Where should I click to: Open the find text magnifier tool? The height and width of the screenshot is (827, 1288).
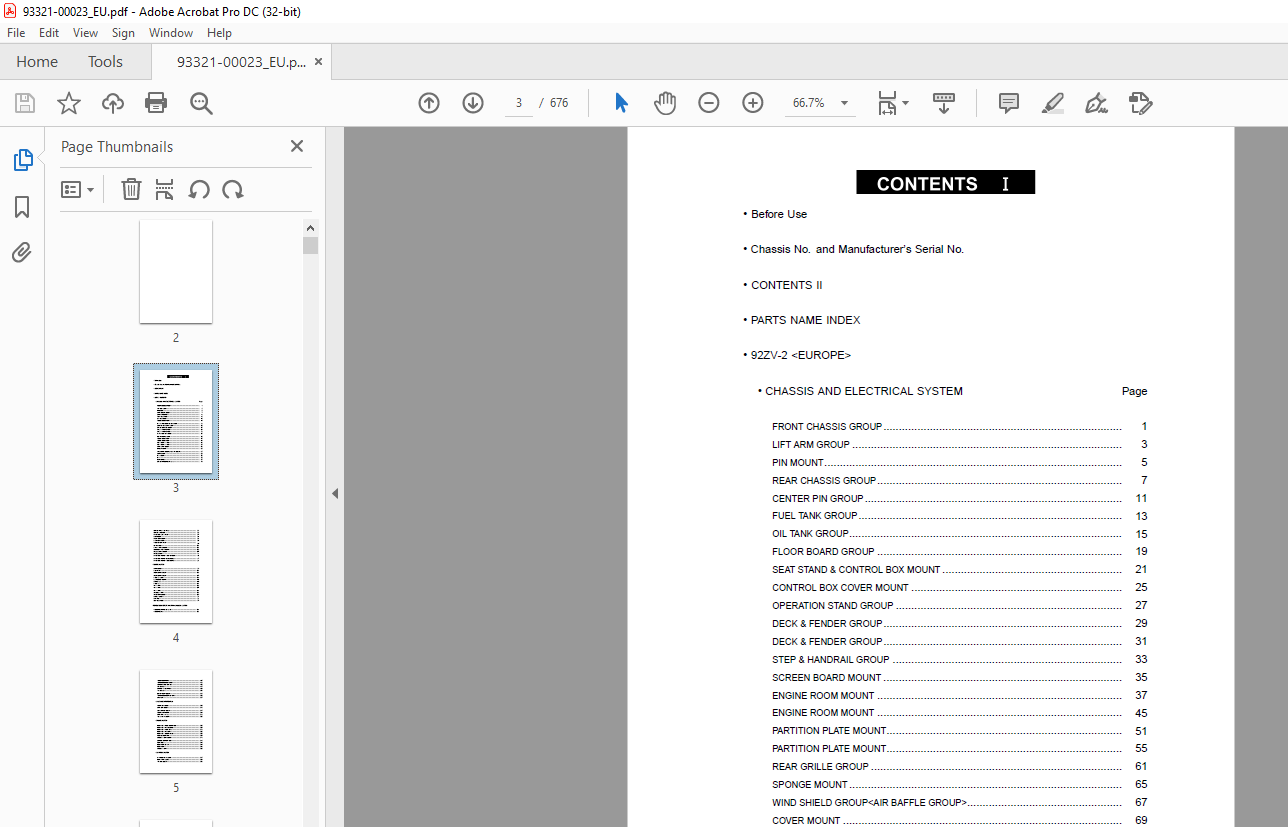coord(201,103)
